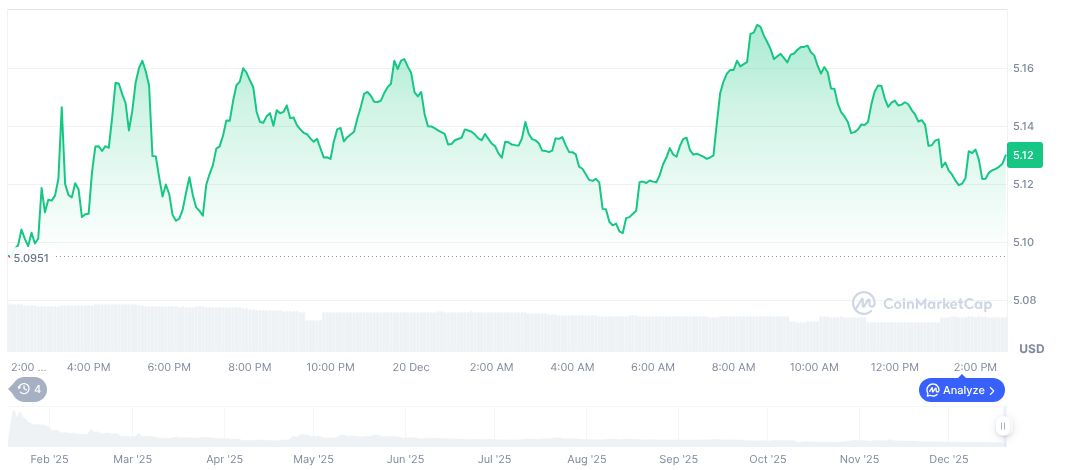Click the 5.08 price axis label
The image size is (1072, 470).
coord(1023,300)
